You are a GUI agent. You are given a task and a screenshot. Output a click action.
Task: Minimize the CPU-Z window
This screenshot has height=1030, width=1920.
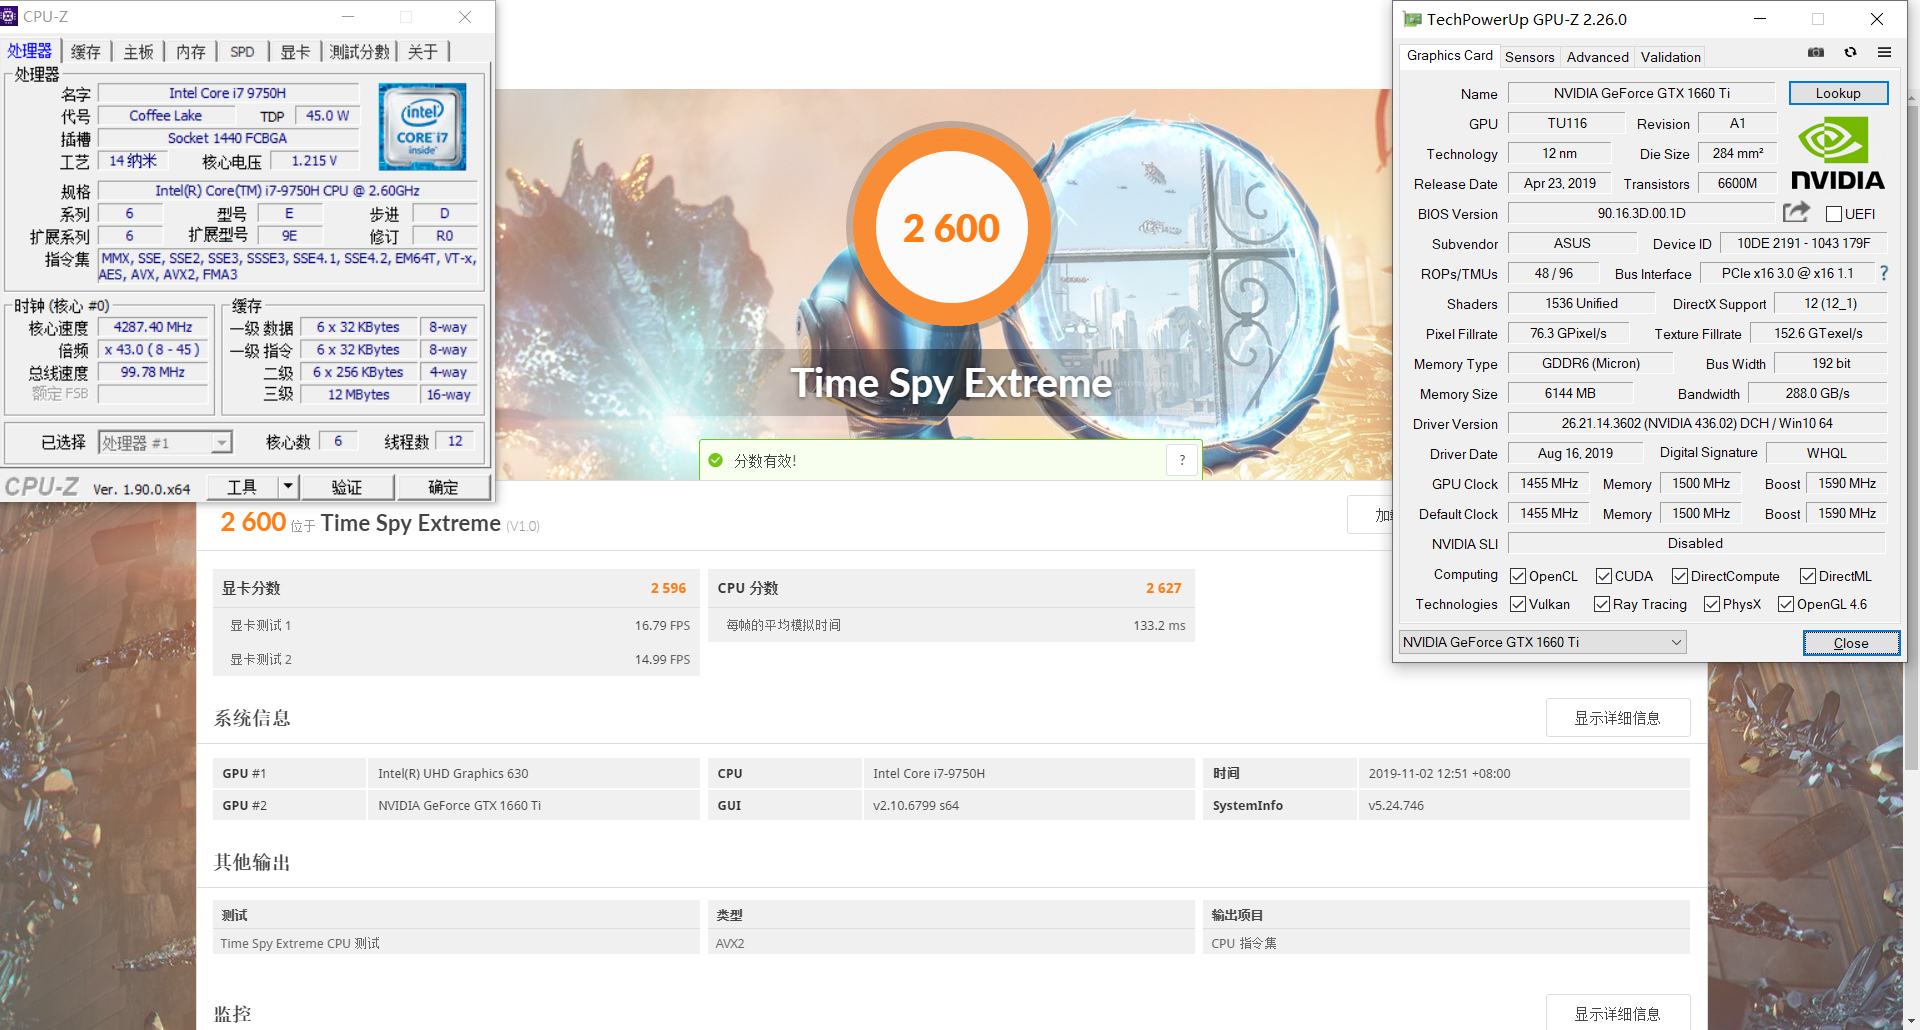(348, 17)
